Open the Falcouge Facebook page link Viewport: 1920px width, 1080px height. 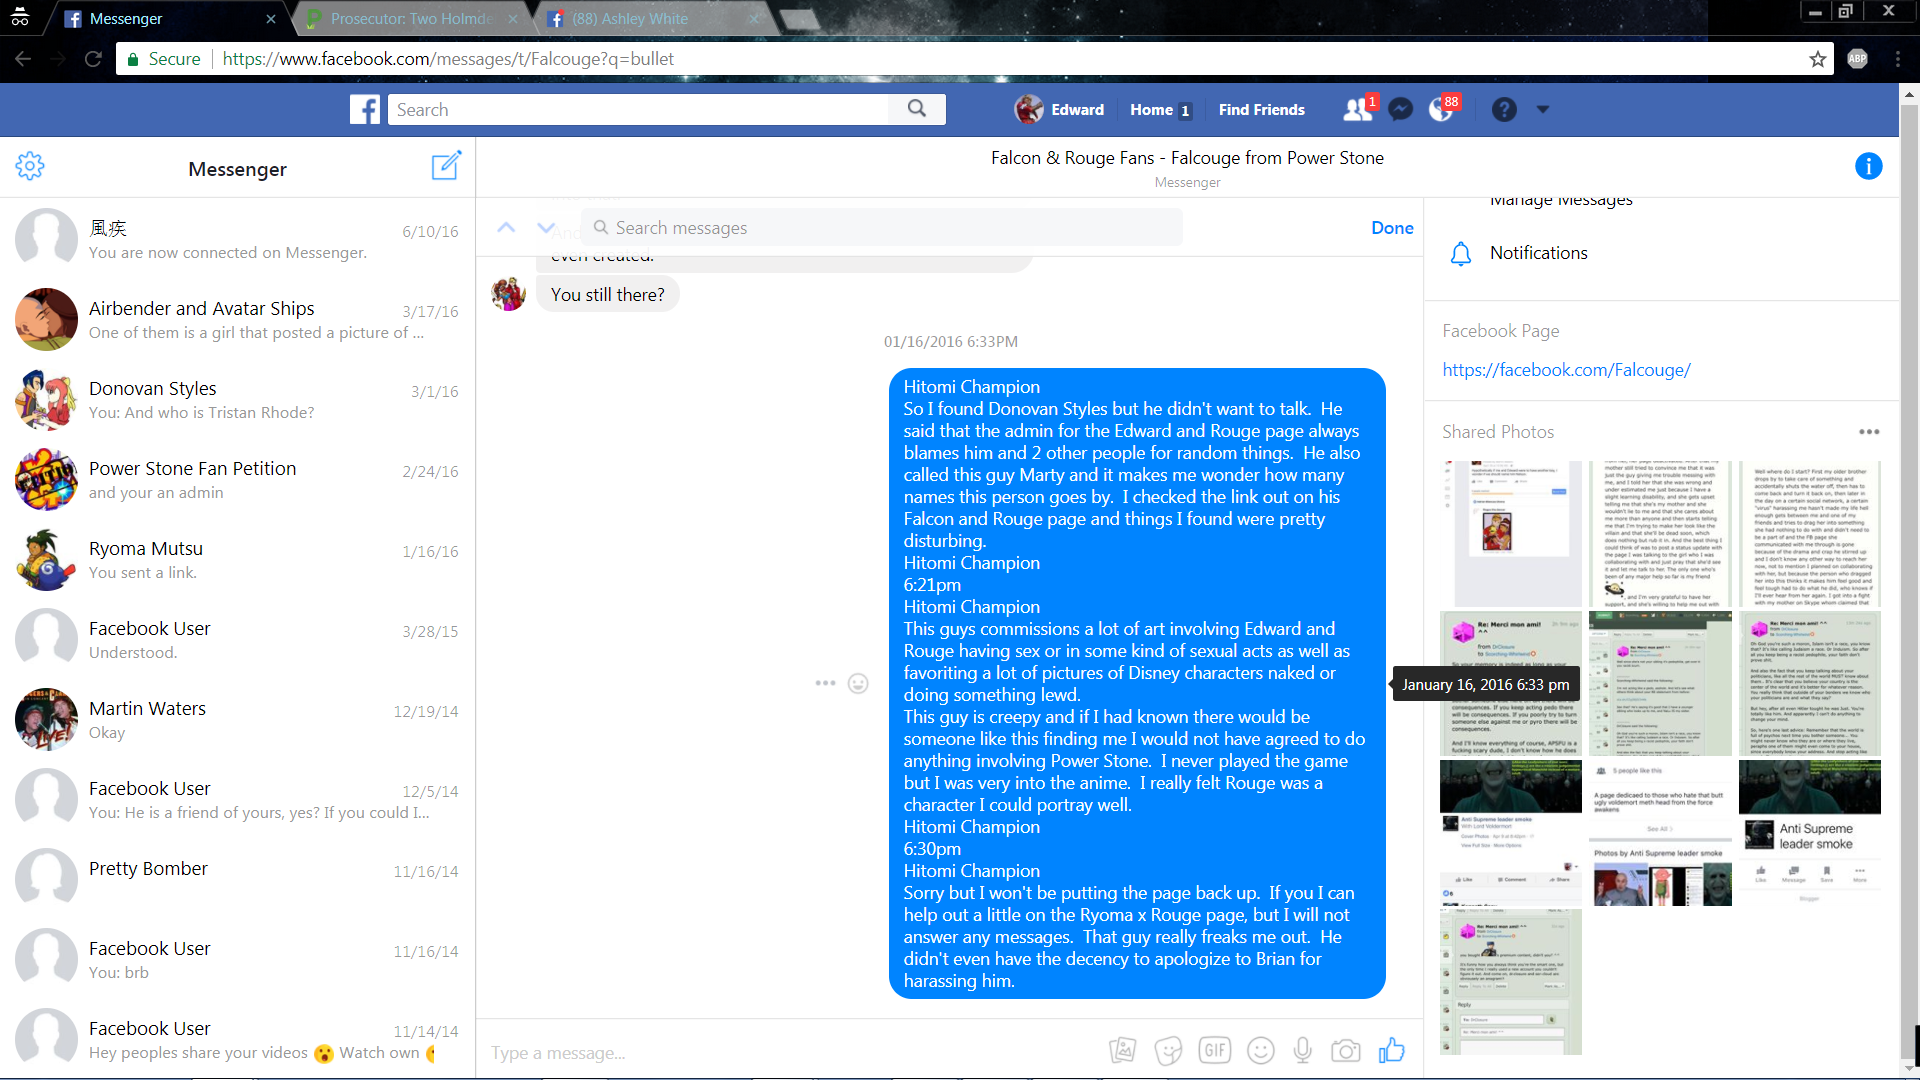[1566, 370]
